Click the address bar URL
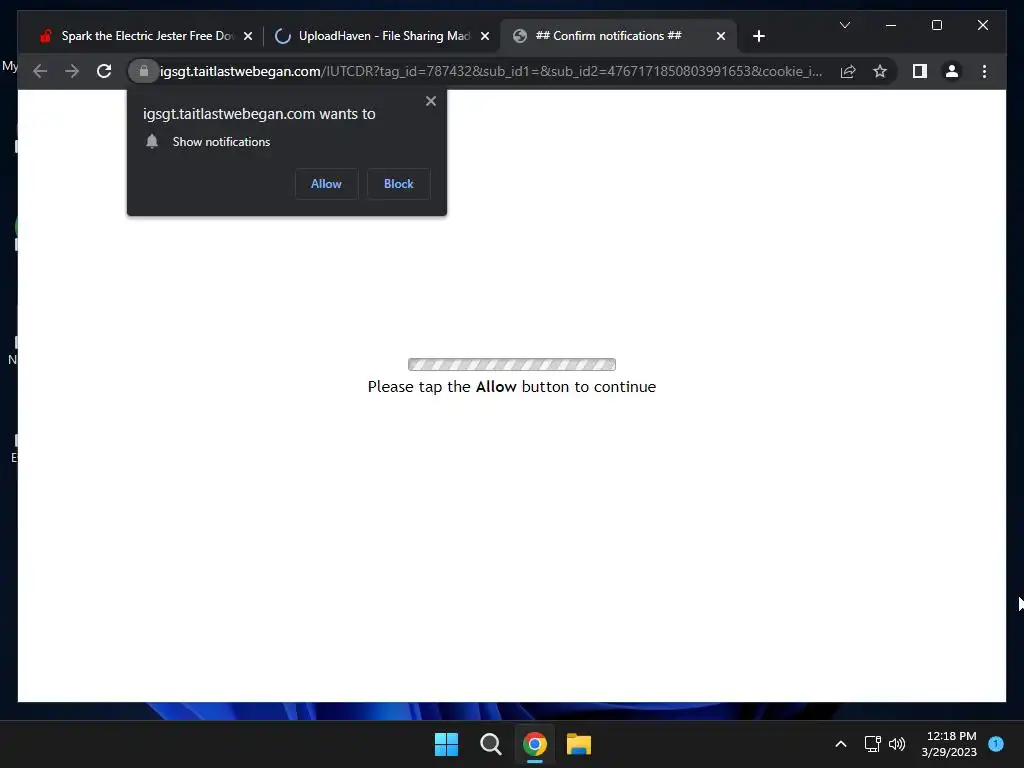1024x768 pixels. (491, 71)
